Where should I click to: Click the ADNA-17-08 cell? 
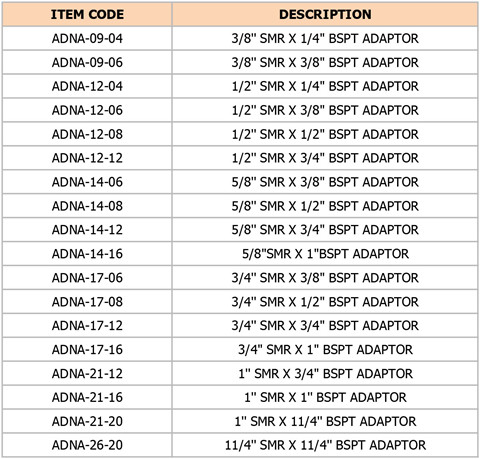[87, 302]
